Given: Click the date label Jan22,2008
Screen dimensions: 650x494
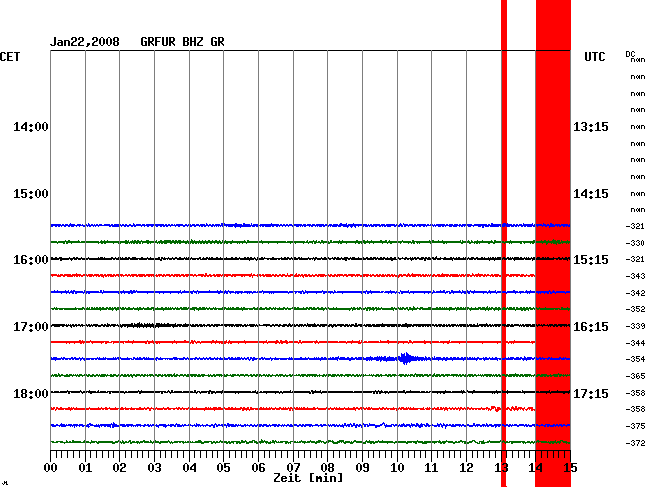Looking at the screenshot, I should (85, 42).
